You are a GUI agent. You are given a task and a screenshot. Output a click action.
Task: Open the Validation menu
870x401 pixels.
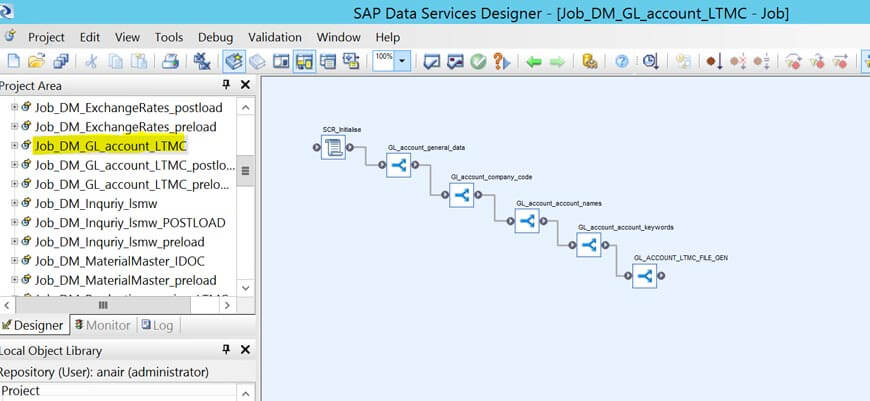click(x=275, y=37)
